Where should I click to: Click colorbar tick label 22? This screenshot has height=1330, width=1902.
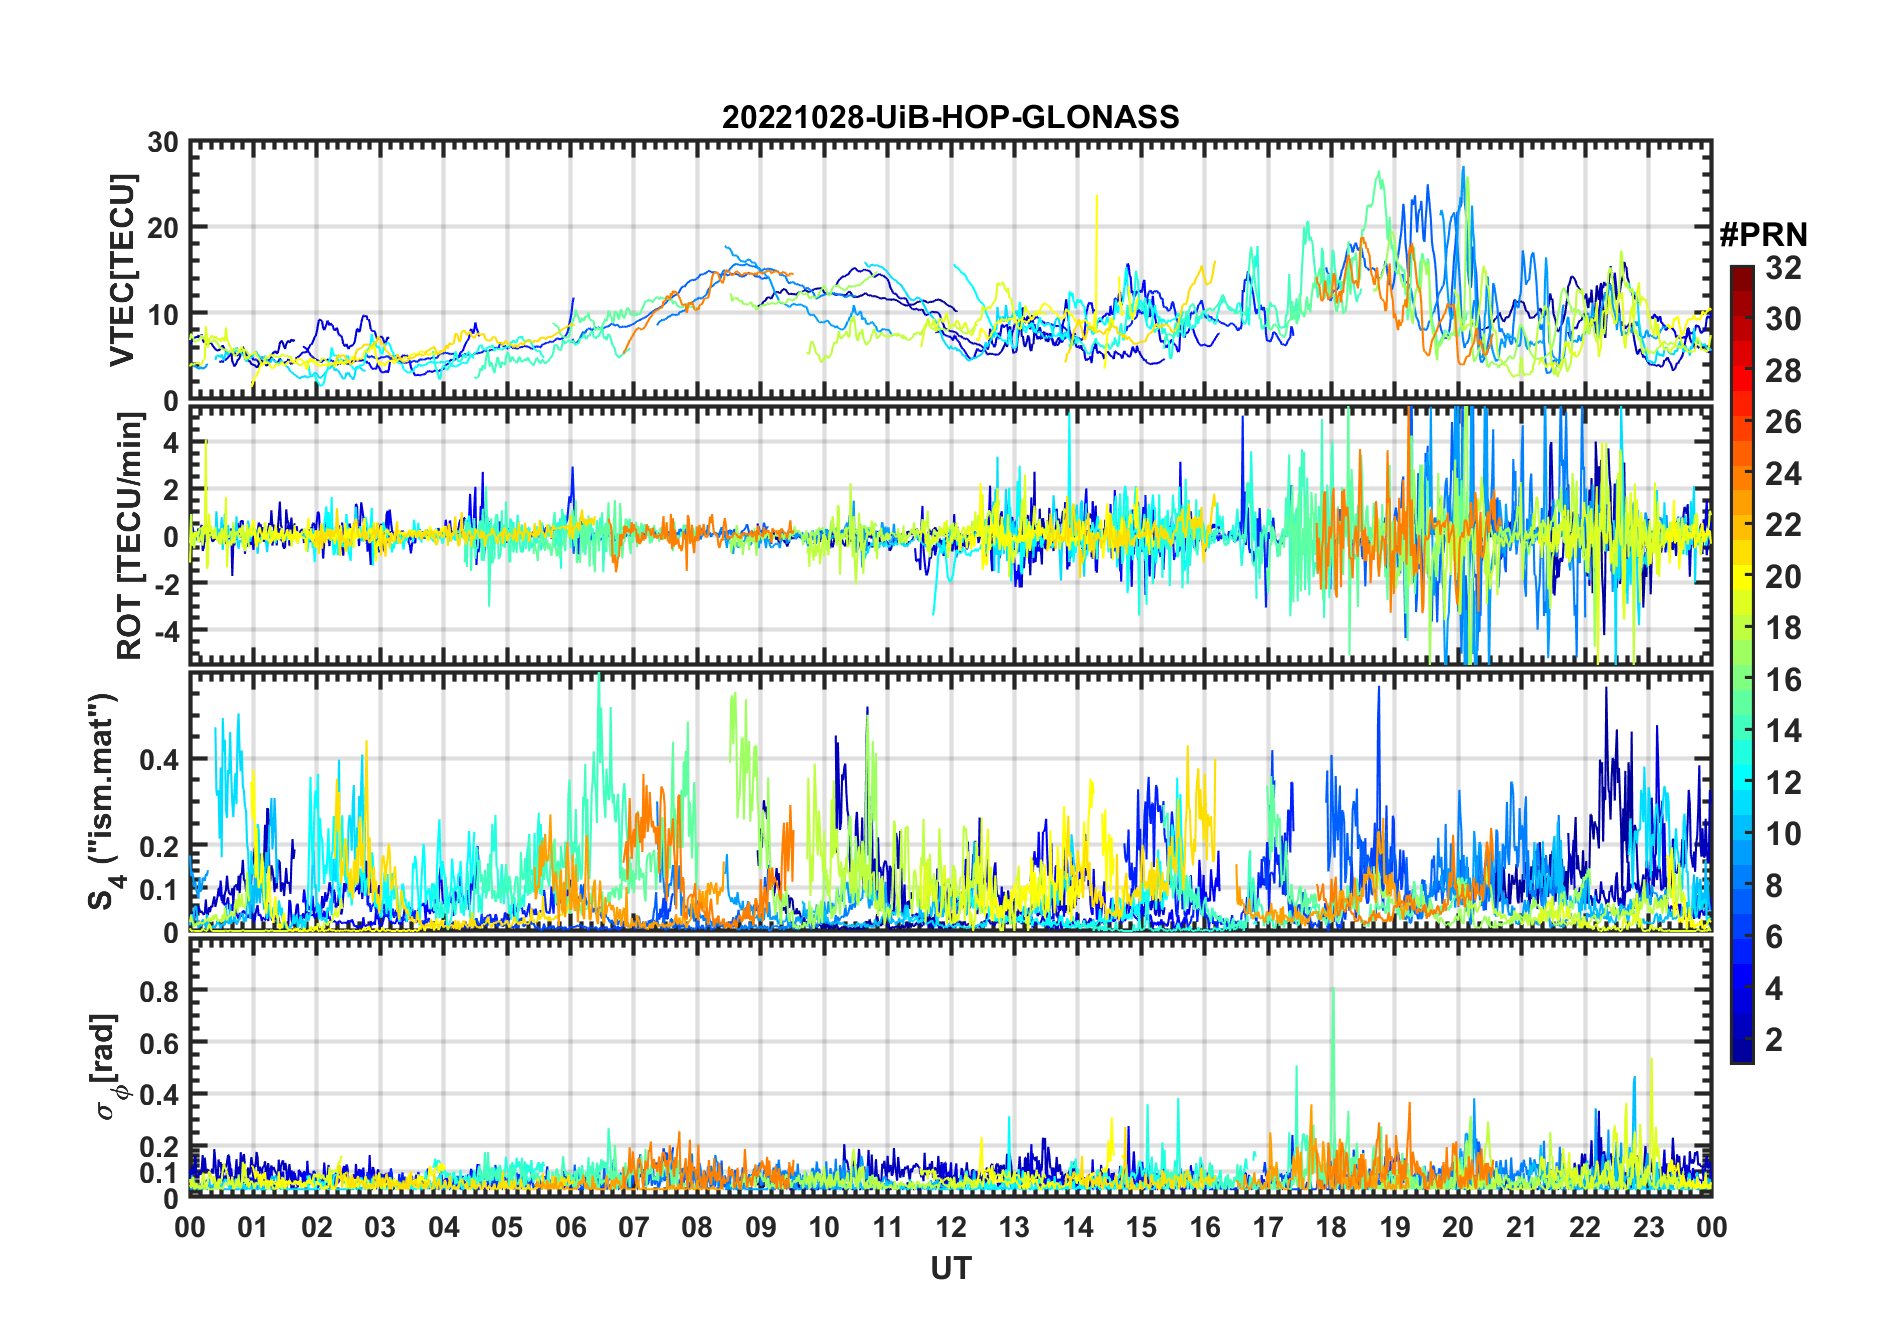(1783, 525)
